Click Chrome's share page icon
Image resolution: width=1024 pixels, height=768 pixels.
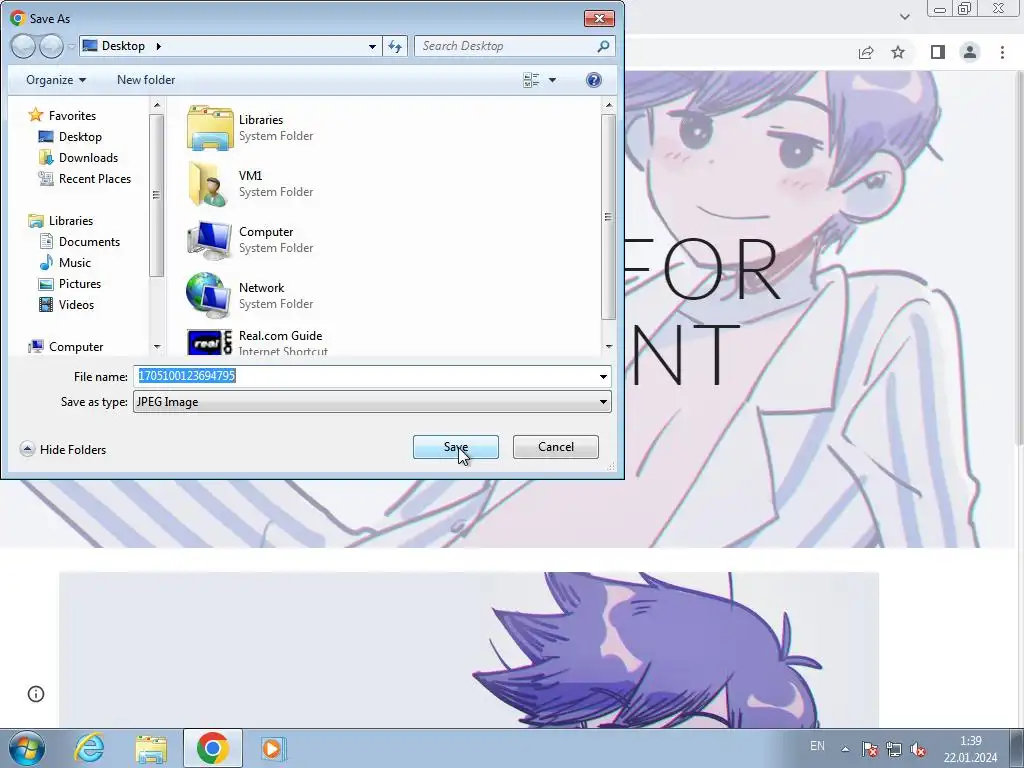click(x=866, y=52)
